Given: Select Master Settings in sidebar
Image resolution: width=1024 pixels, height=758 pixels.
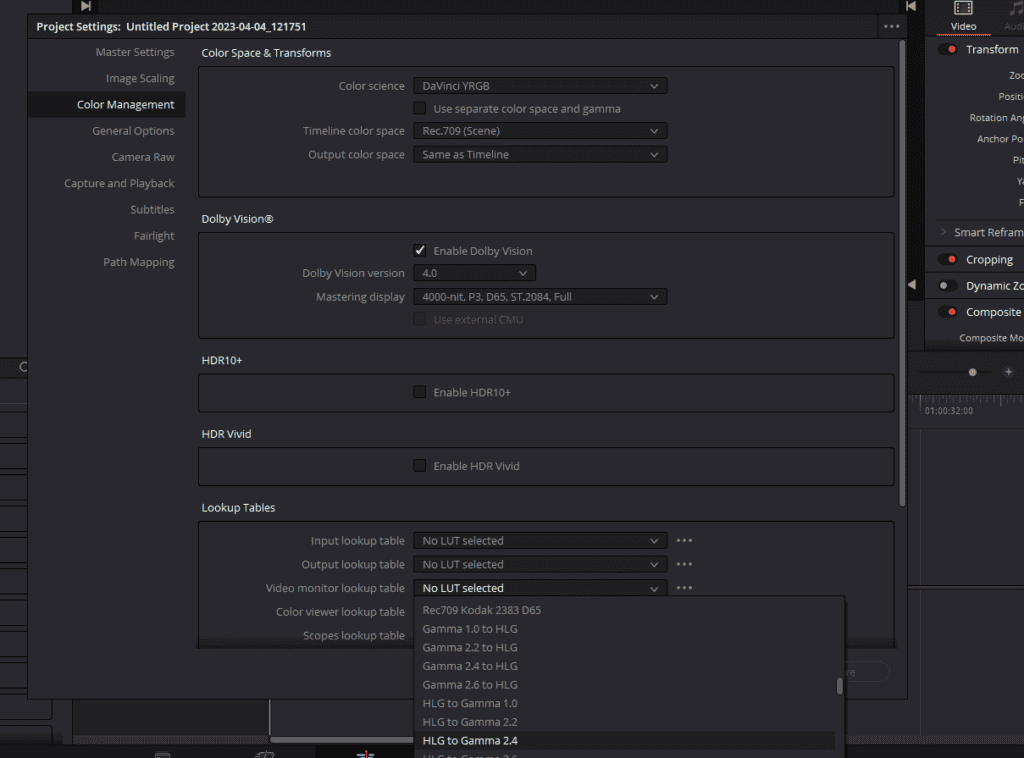Looking at the screenshot, I should point(135,52).
